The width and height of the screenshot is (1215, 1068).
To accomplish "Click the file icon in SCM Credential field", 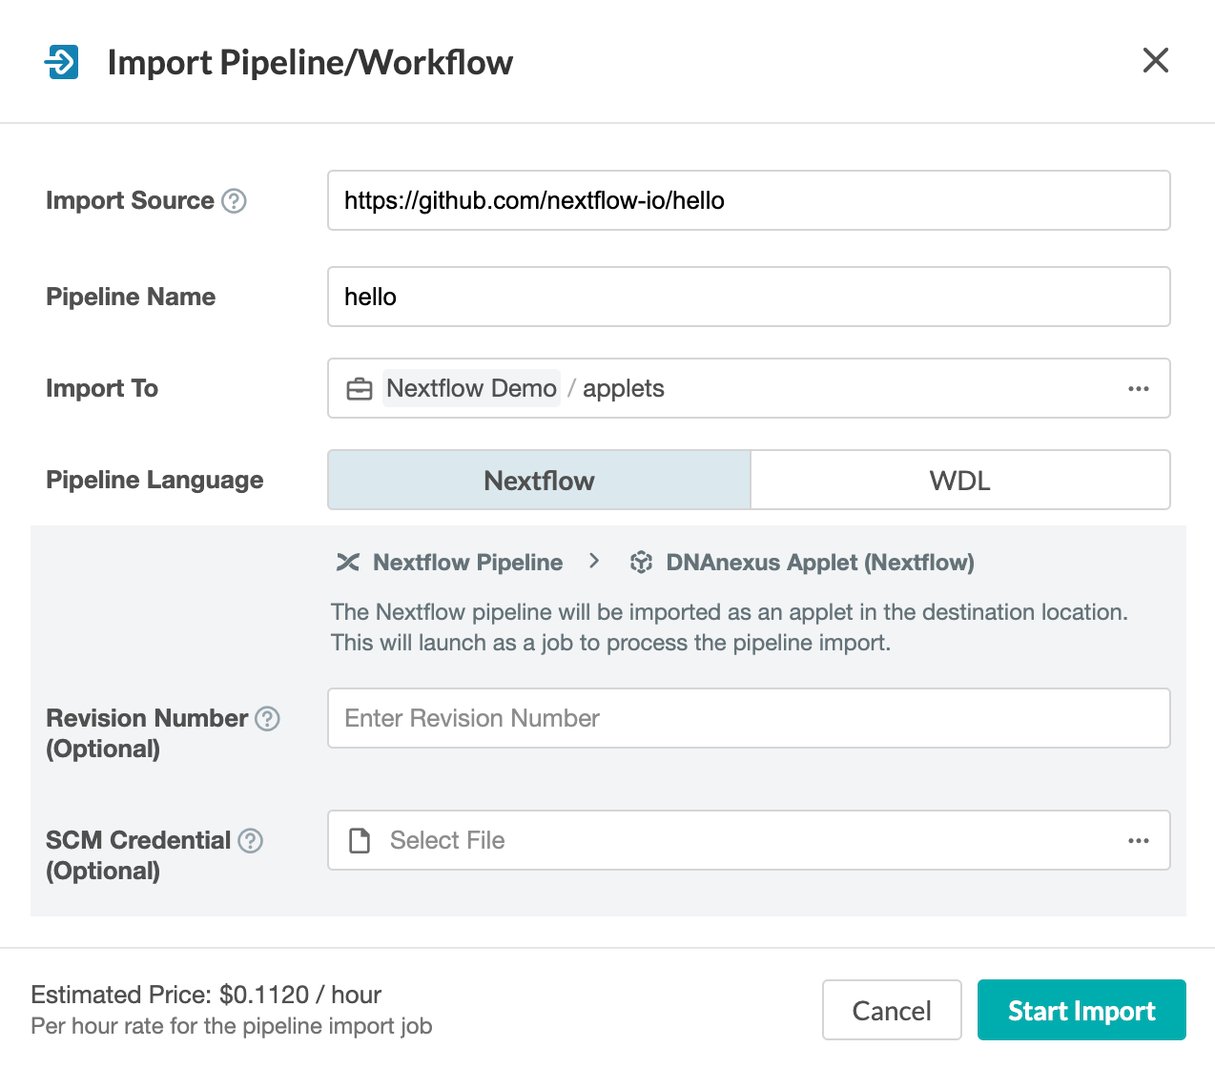I will point(359,840).
